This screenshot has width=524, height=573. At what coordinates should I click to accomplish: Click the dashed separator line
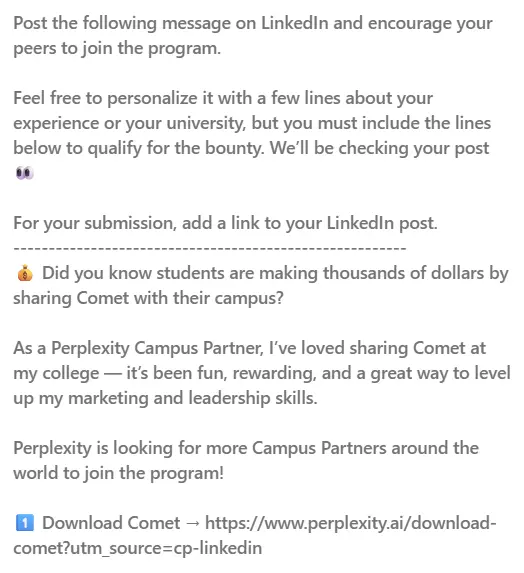coord(210,248)
